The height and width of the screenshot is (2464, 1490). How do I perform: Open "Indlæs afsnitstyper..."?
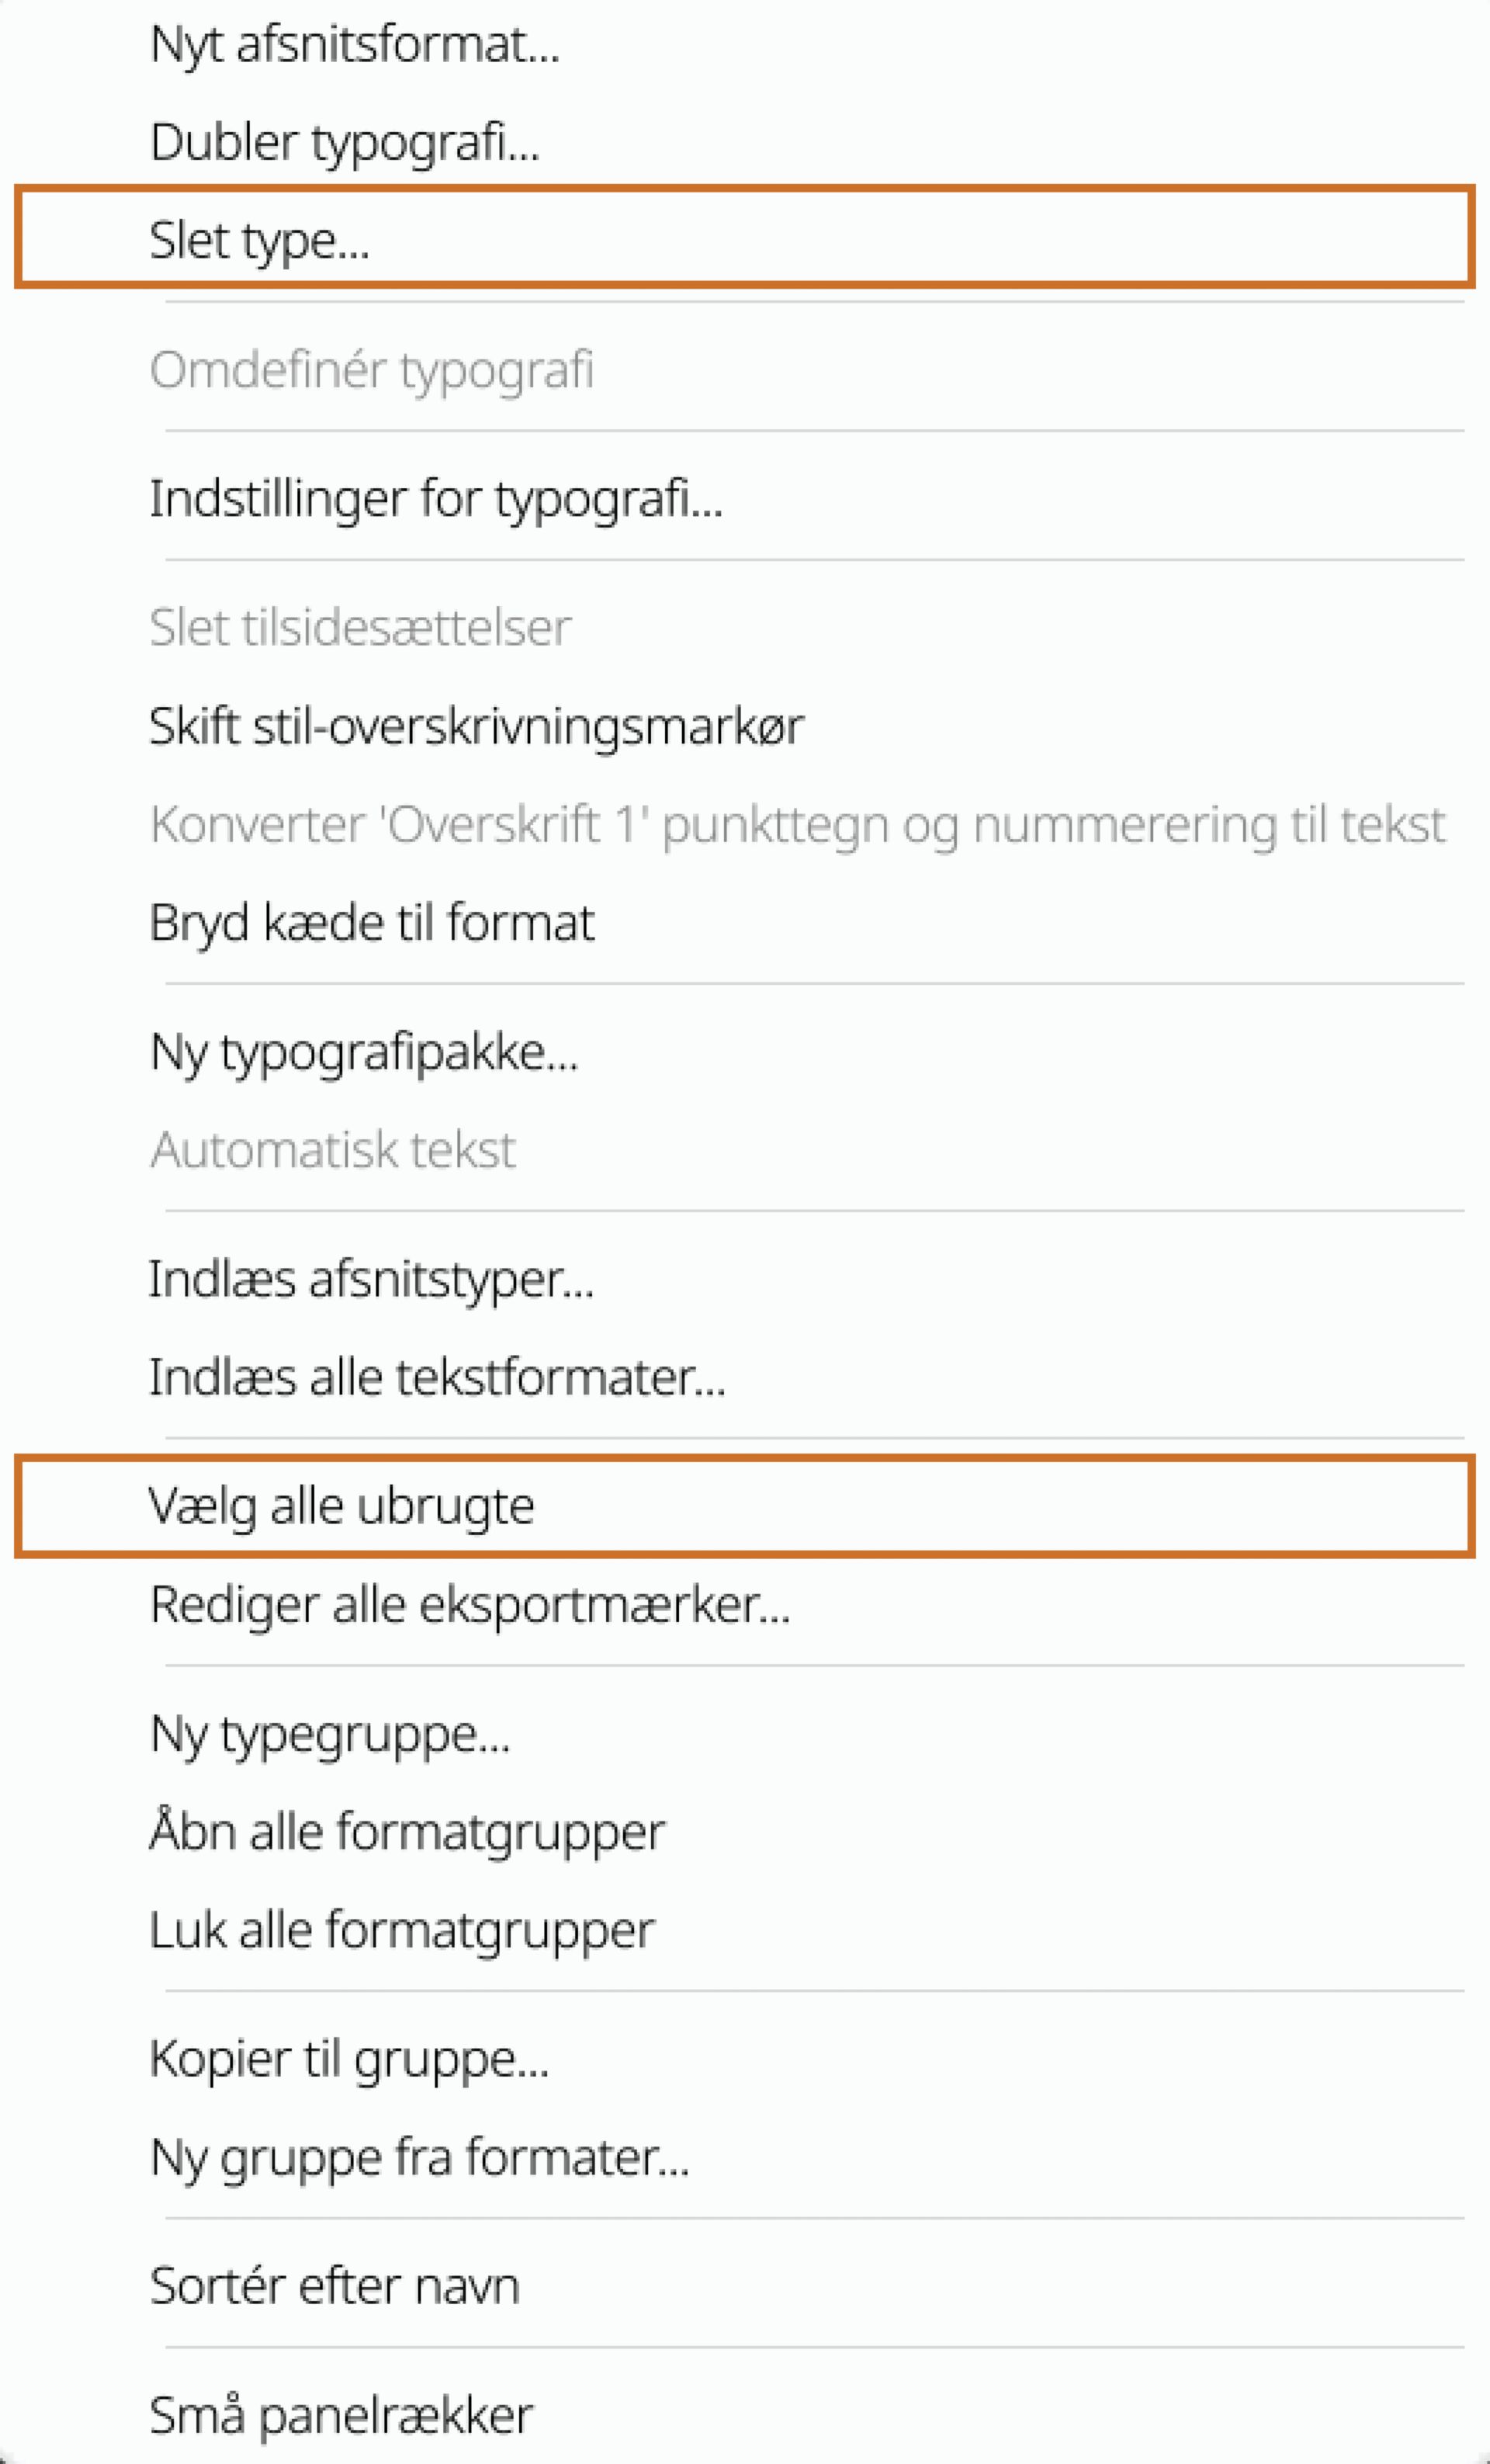coord(371,1285)
